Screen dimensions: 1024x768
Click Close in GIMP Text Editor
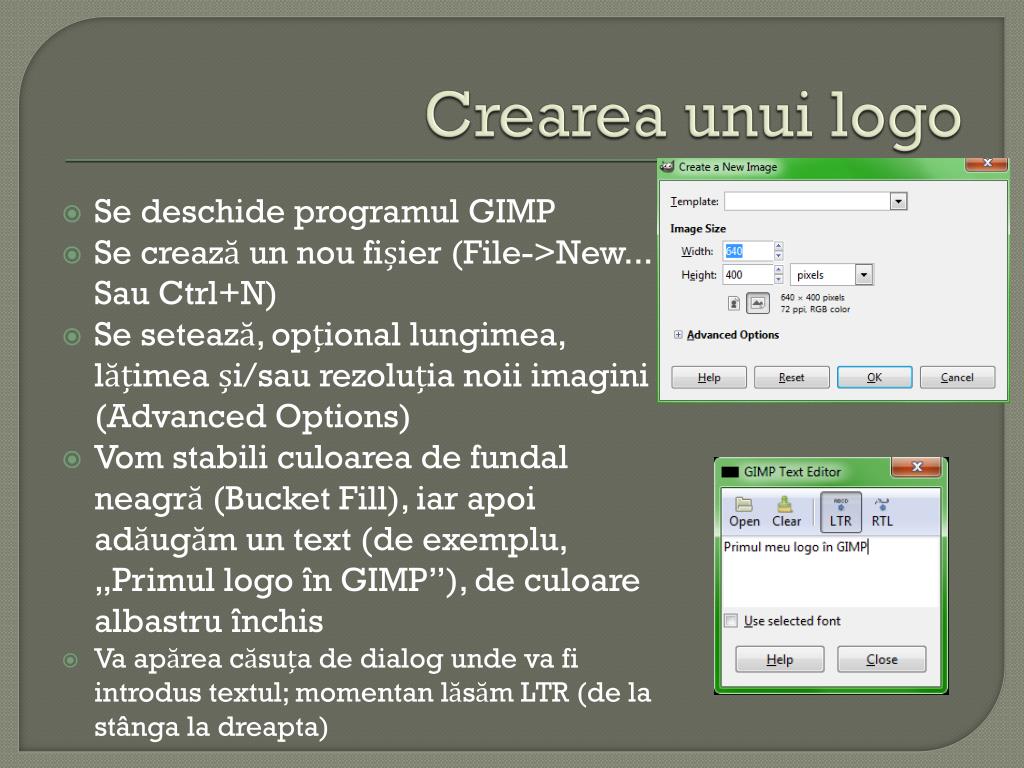tap(882, 660)
